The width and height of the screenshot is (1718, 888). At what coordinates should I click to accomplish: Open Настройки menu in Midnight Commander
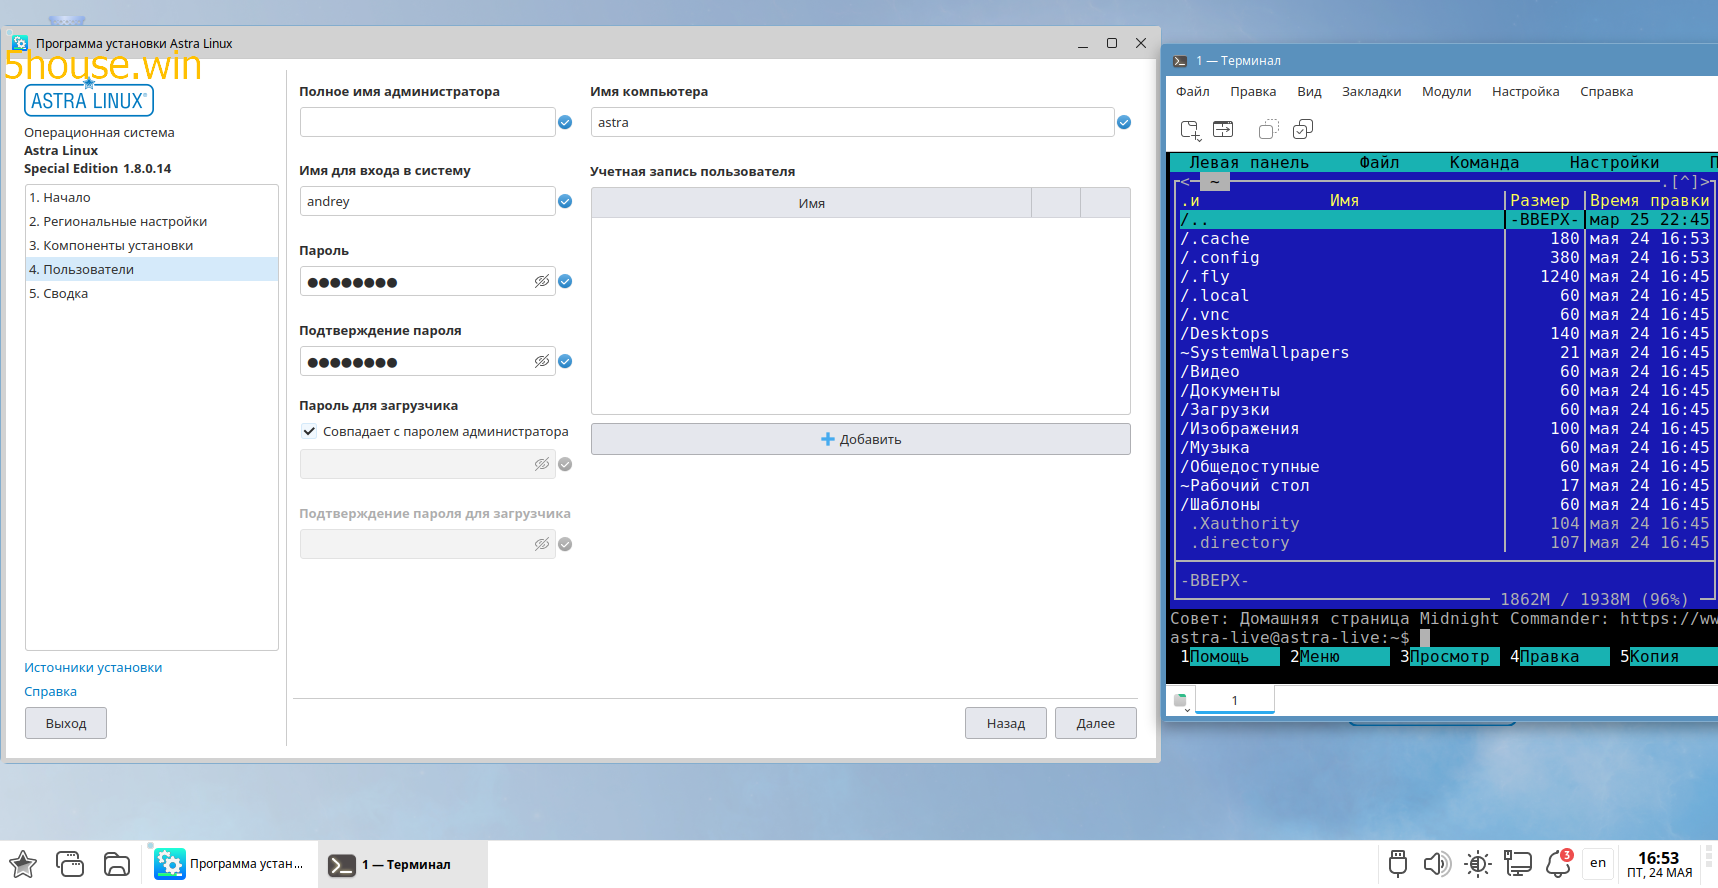coord(1614,162)
